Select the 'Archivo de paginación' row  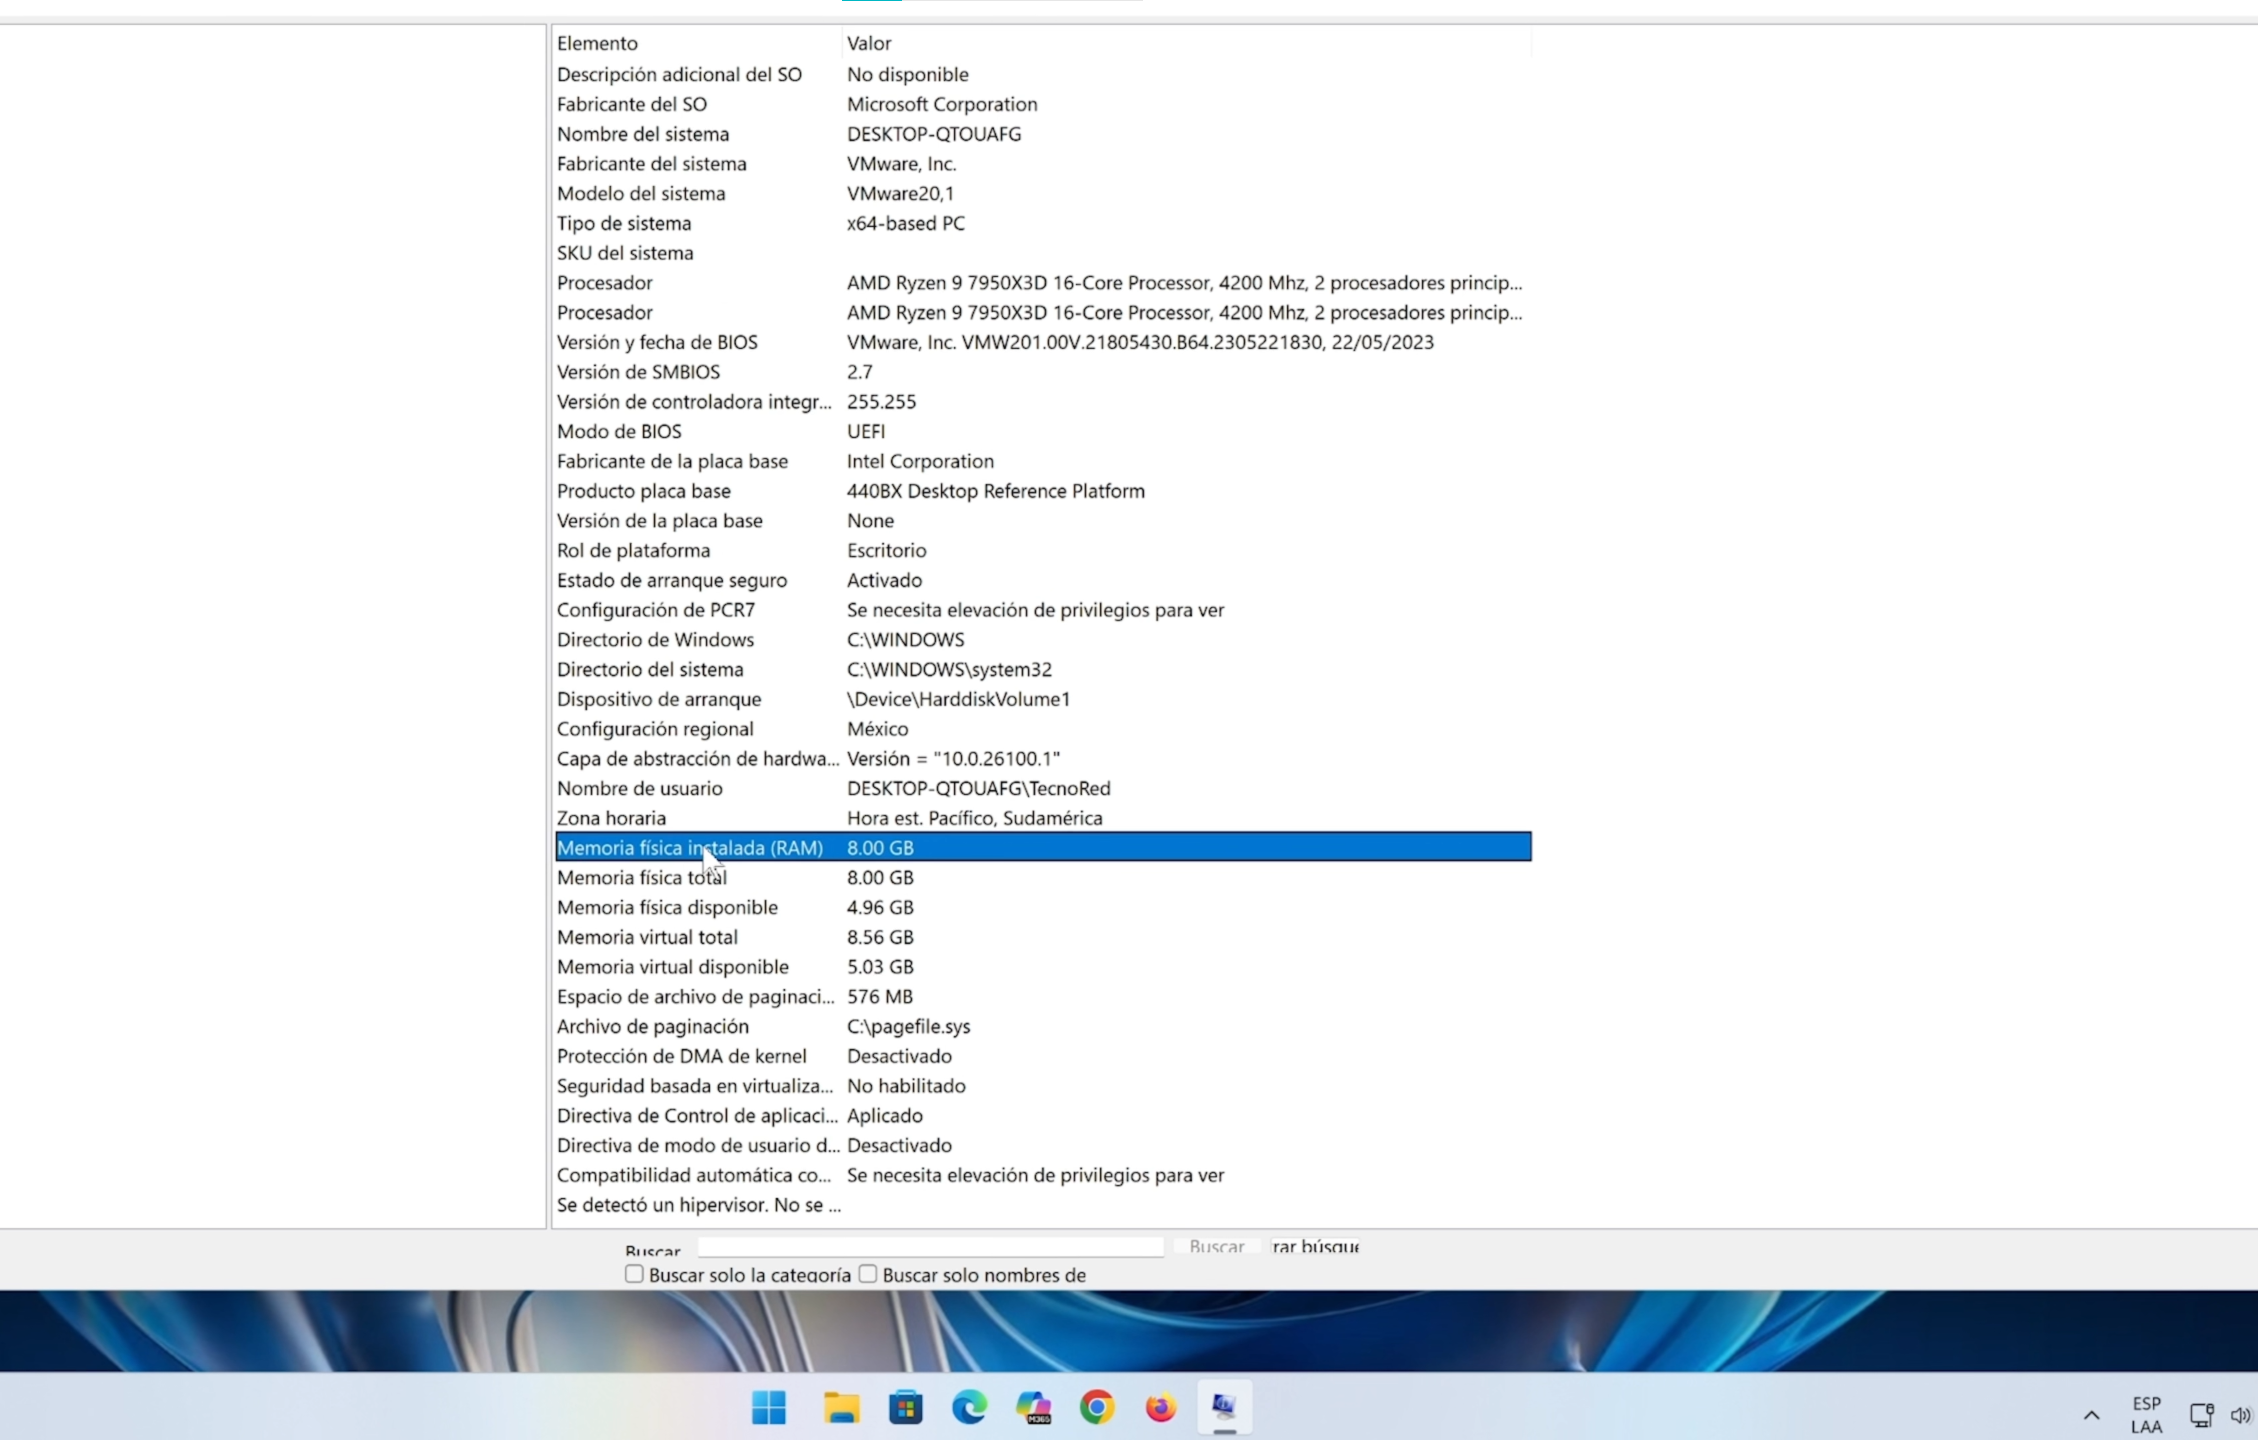tap(1043, 1026)
